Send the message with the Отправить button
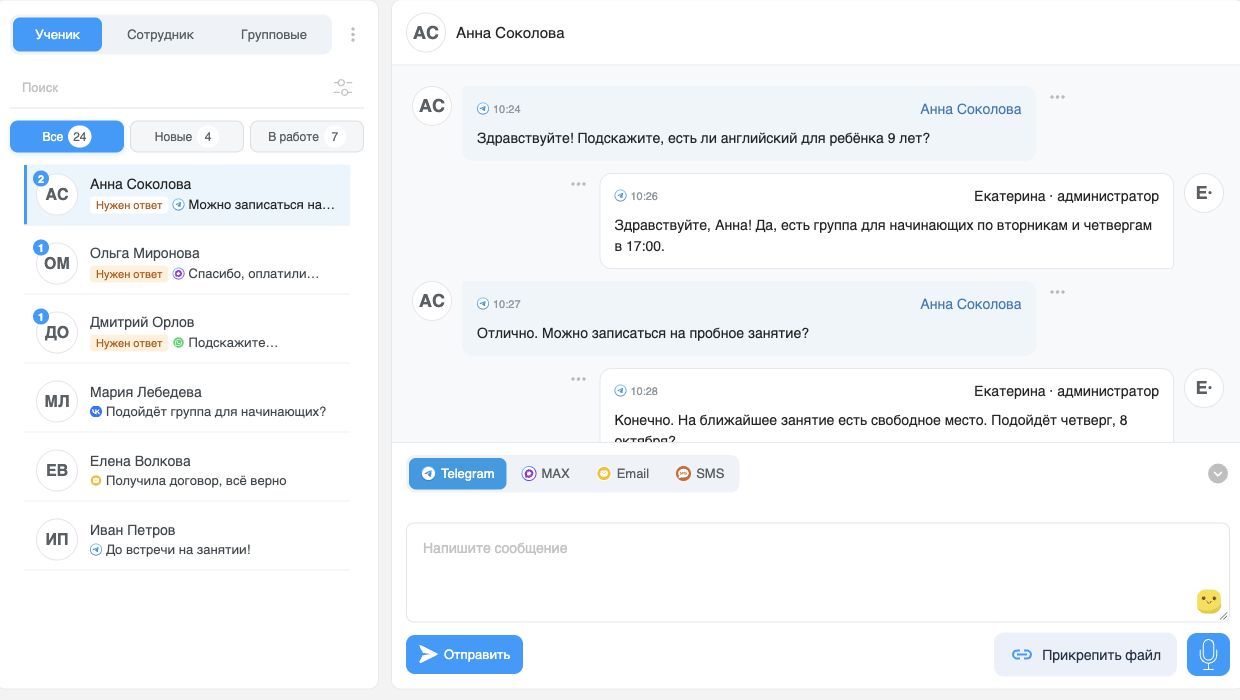 click(464, 655)
